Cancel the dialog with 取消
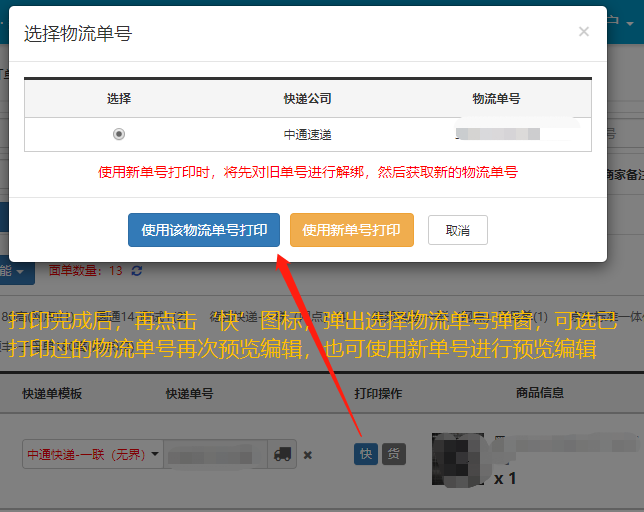 tap(457, 230)
